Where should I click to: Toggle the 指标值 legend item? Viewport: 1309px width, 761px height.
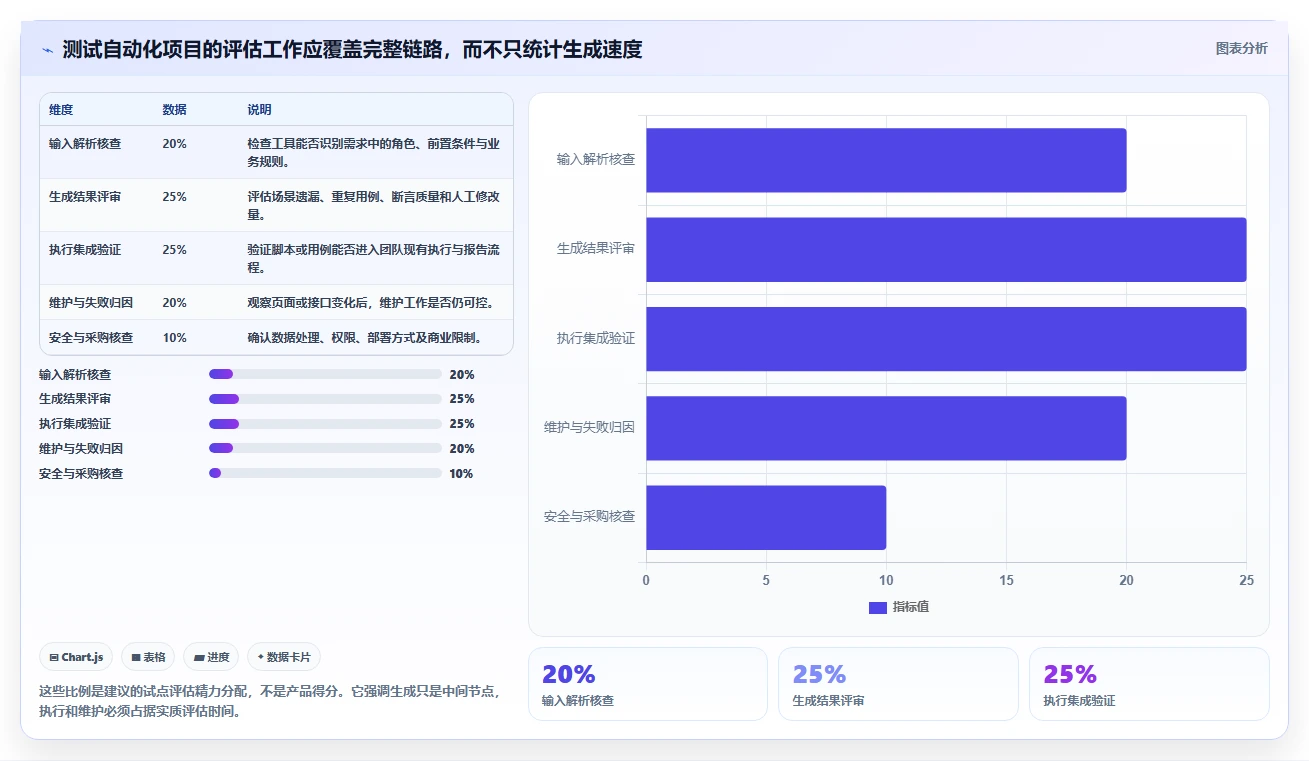tap(899, 607)
